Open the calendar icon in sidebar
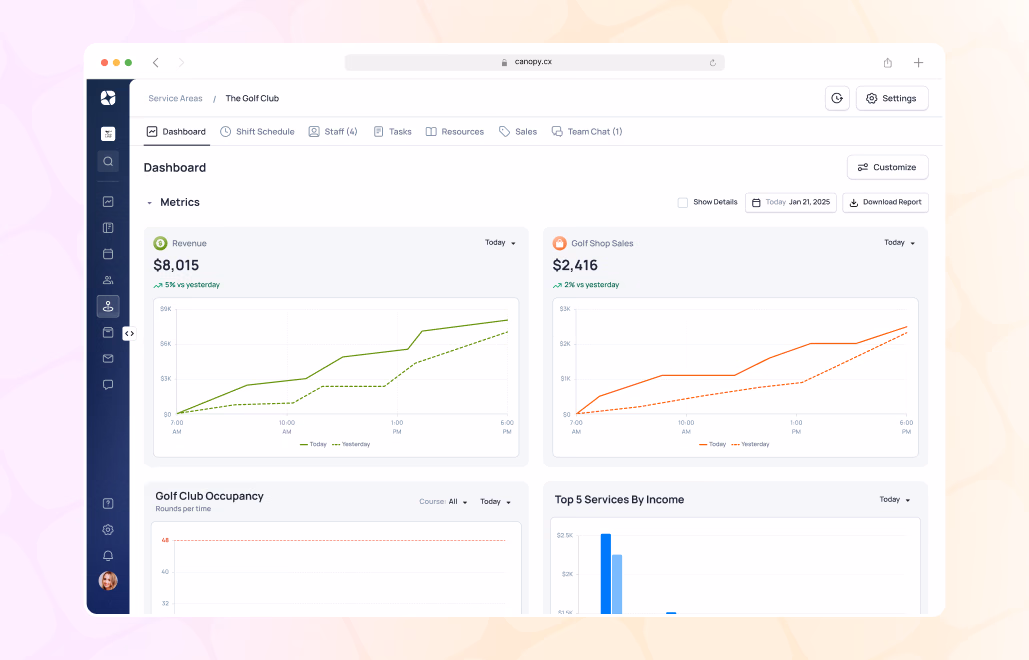 point(108,254)
